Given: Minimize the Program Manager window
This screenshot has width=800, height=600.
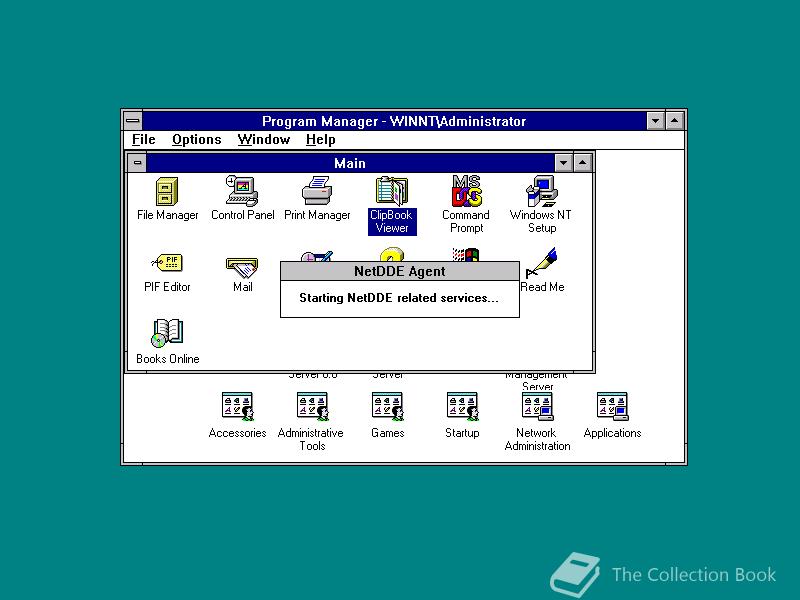Looking at the screenshot, I should (655, 121).
